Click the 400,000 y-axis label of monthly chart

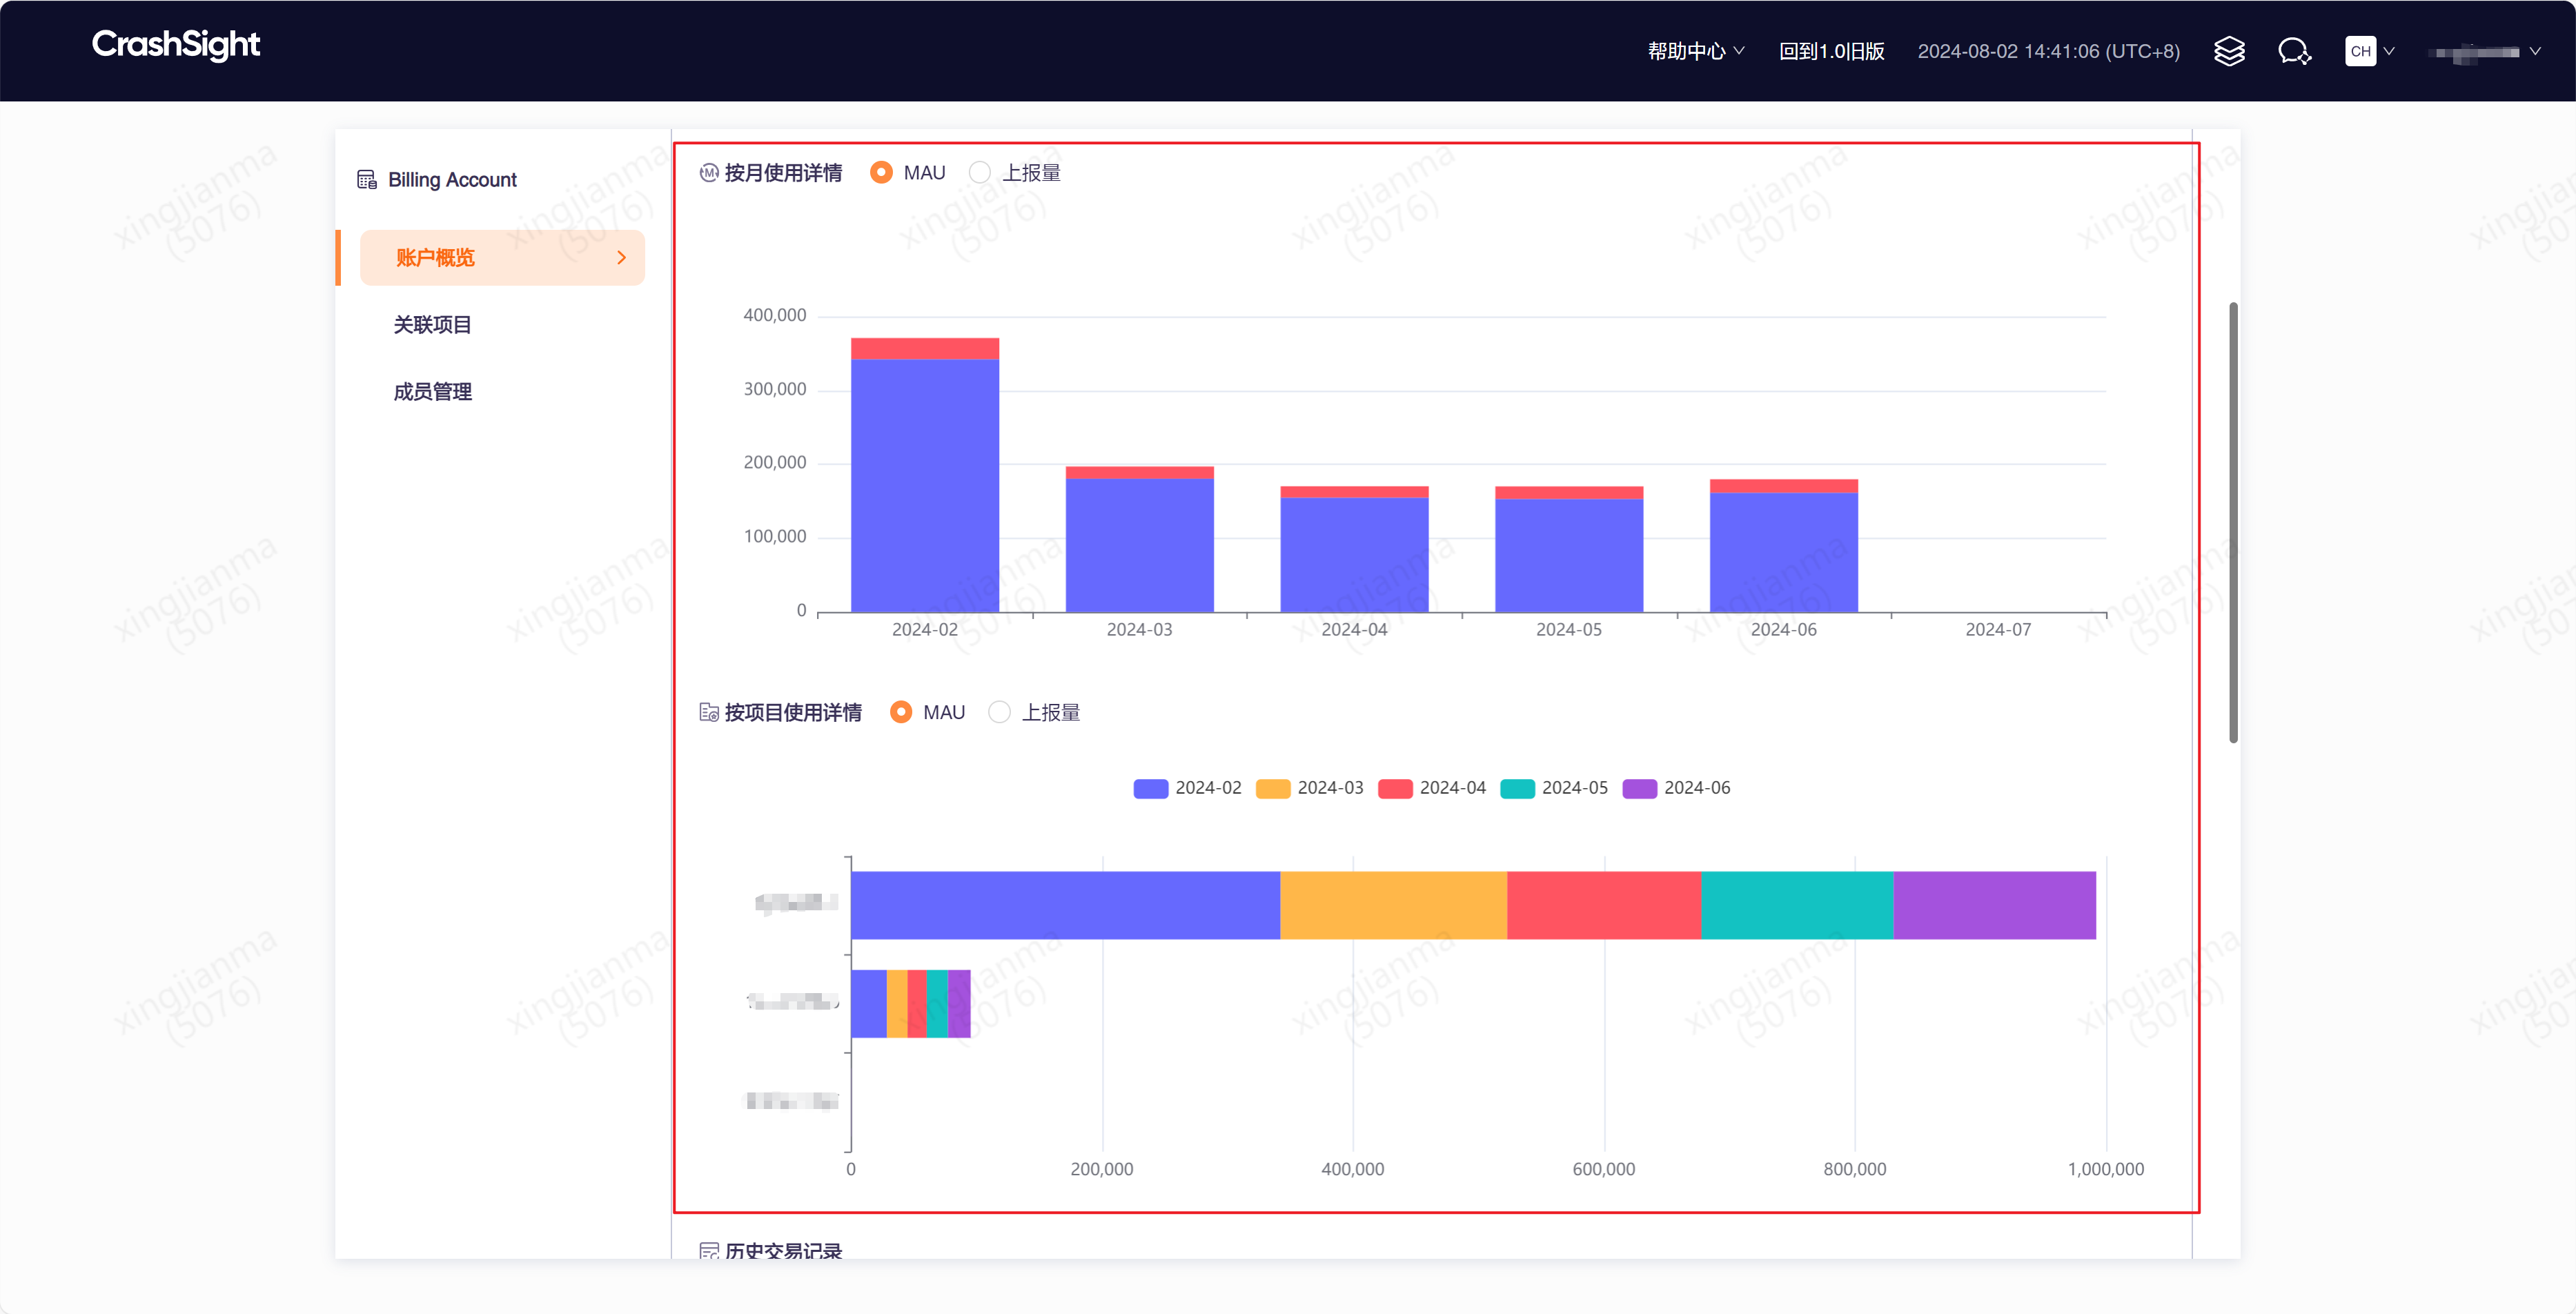(774, 315)
